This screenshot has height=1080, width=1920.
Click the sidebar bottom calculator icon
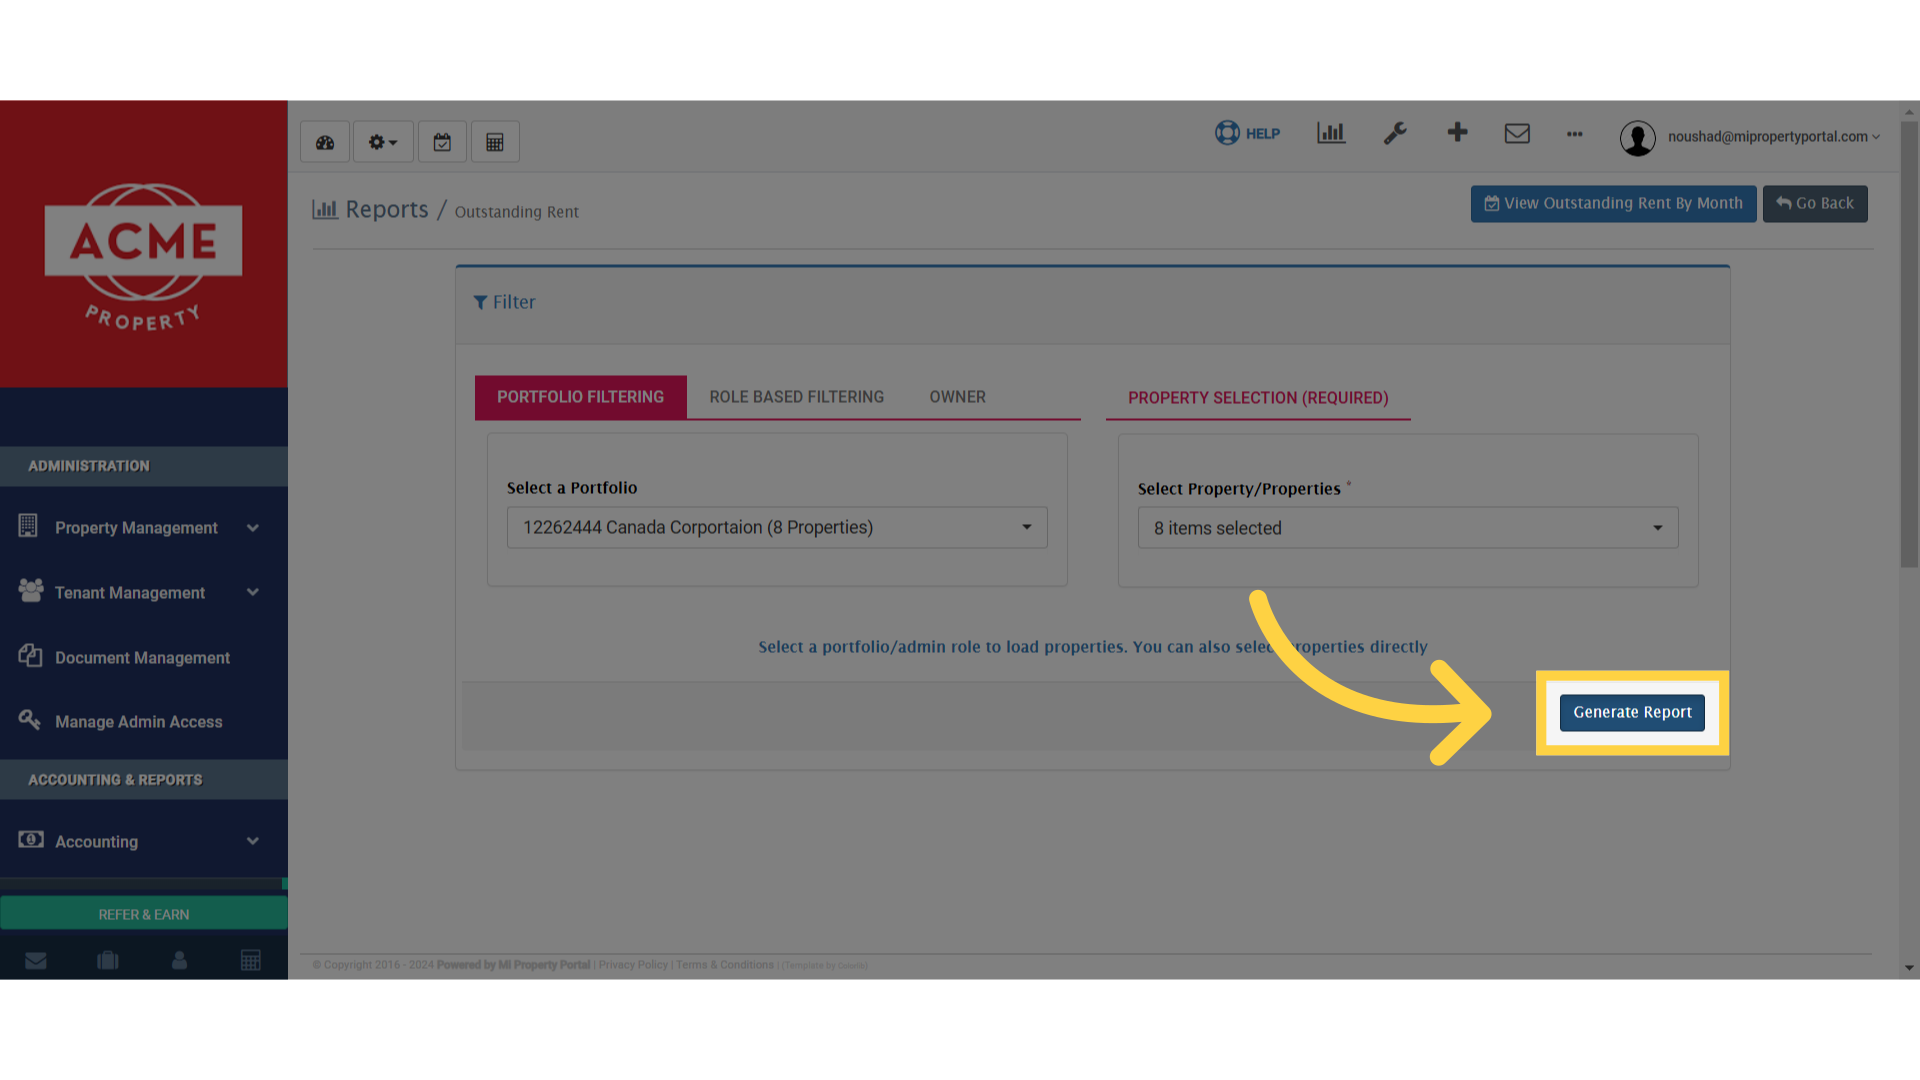pyautogui.click(x=251, y=961)
